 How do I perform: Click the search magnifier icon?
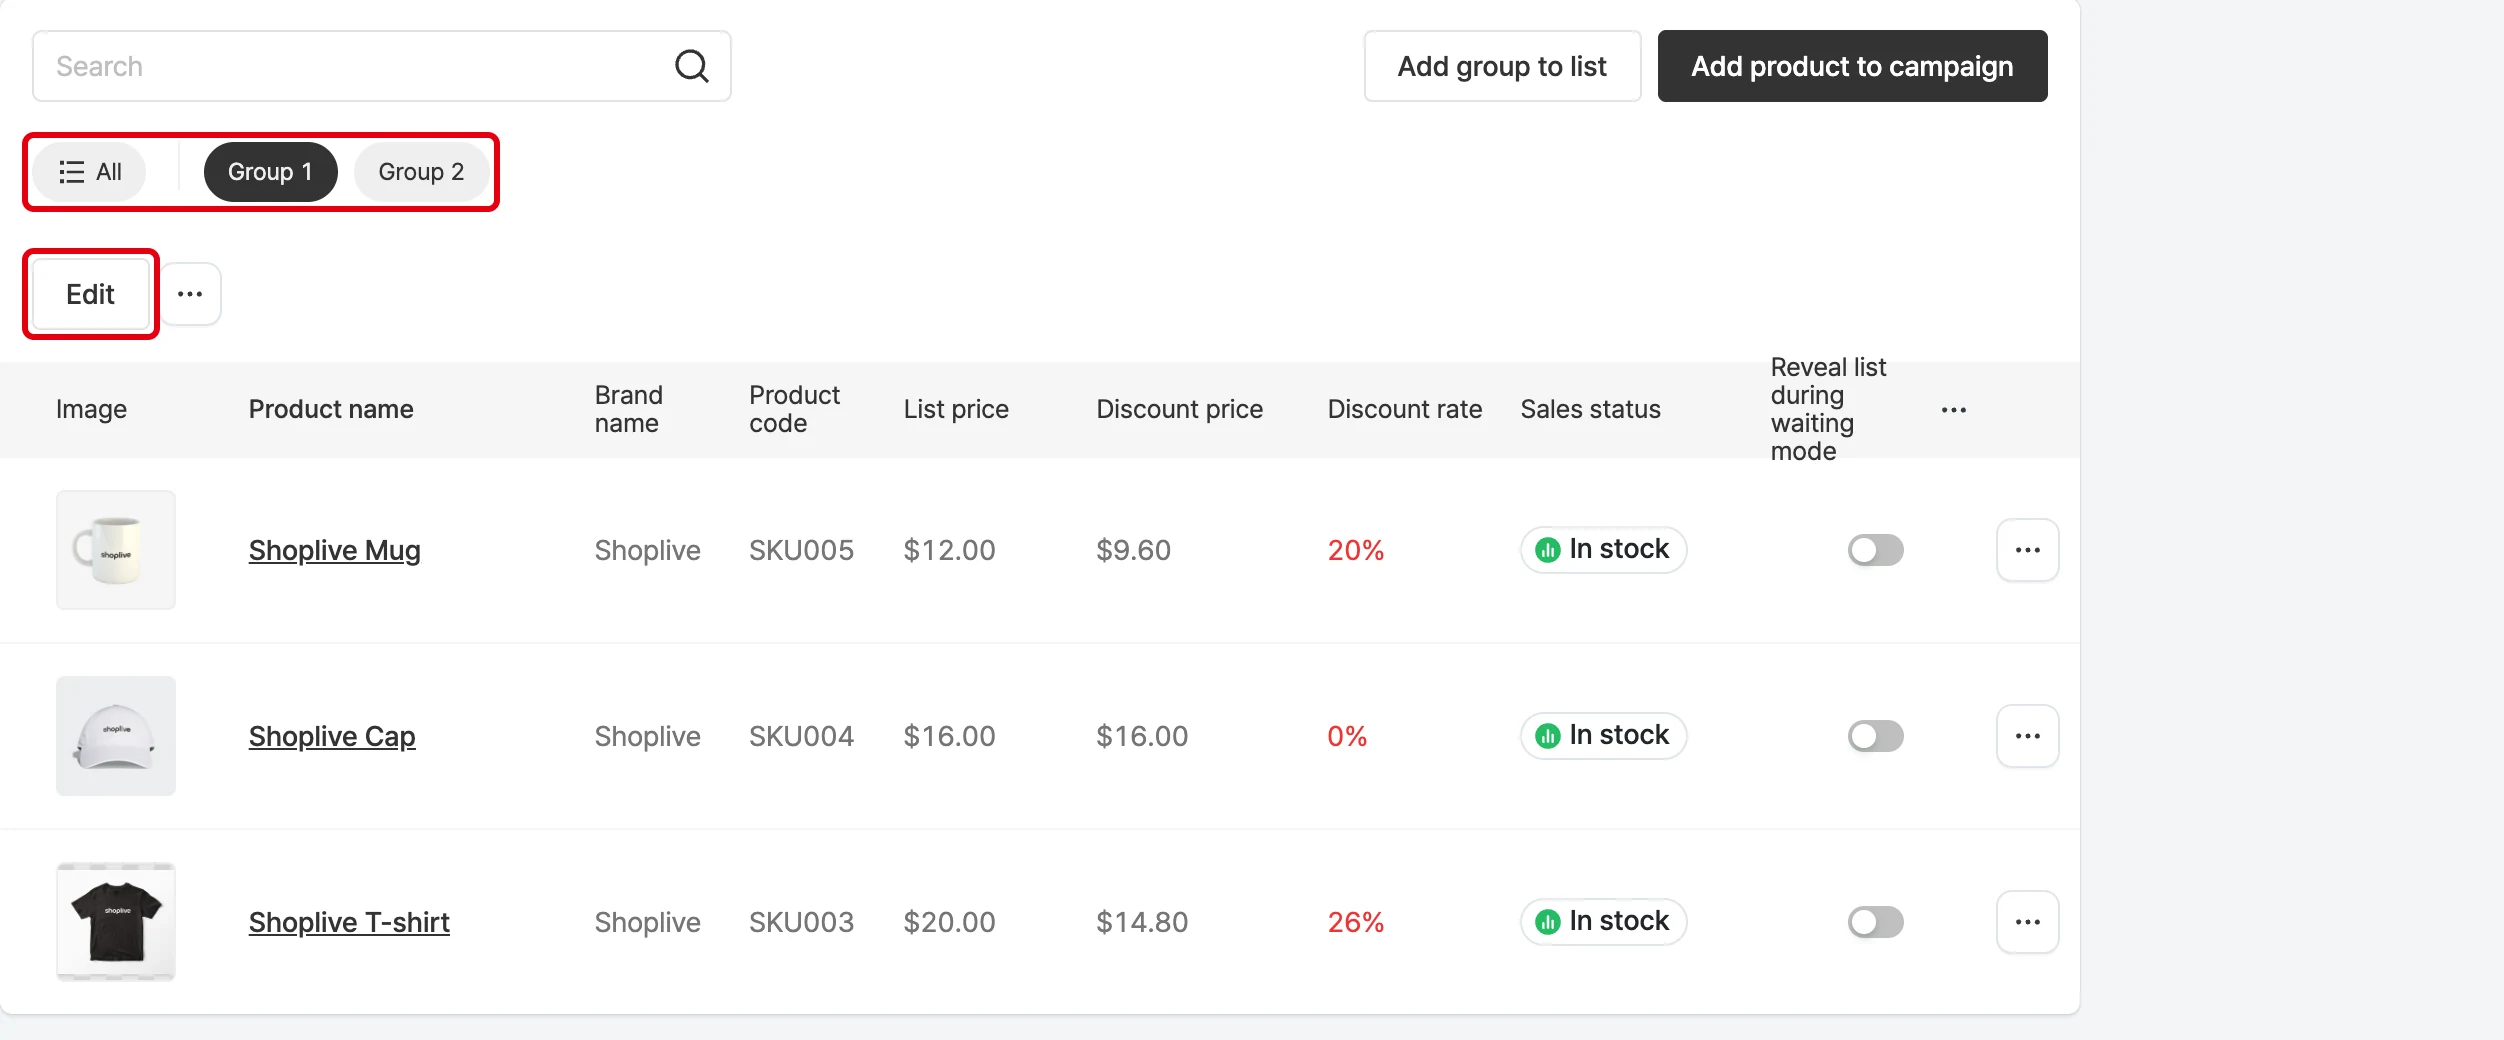click(691, 66)
